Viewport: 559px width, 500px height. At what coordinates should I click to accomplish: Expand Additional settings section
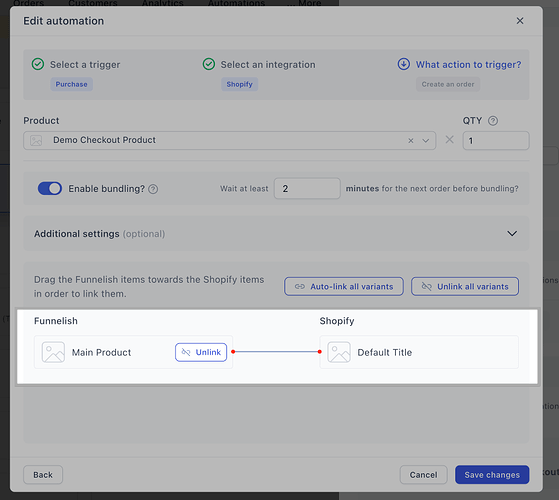click(276, 233)
